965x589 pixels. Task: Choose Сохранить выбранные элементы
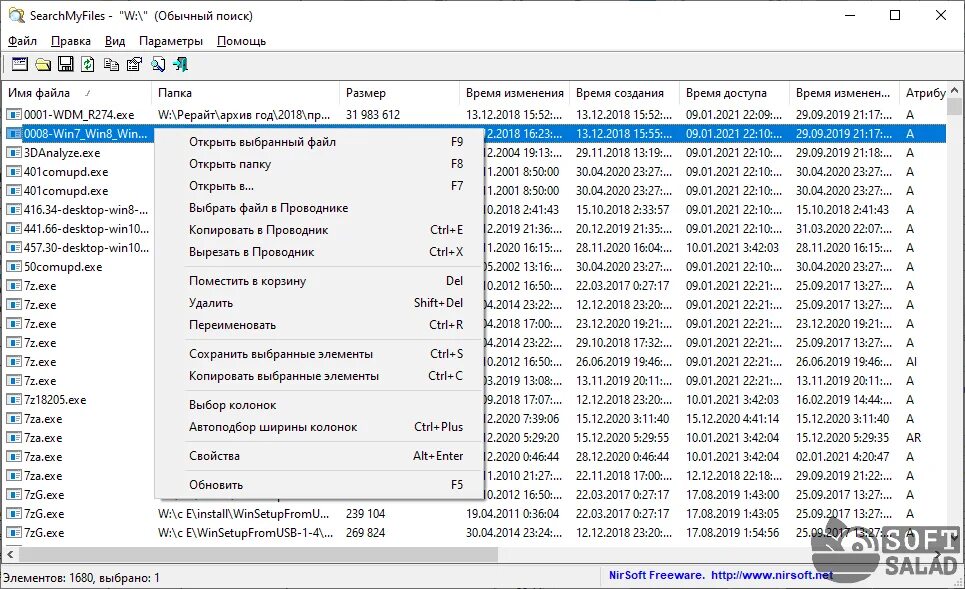coord(318,354)
